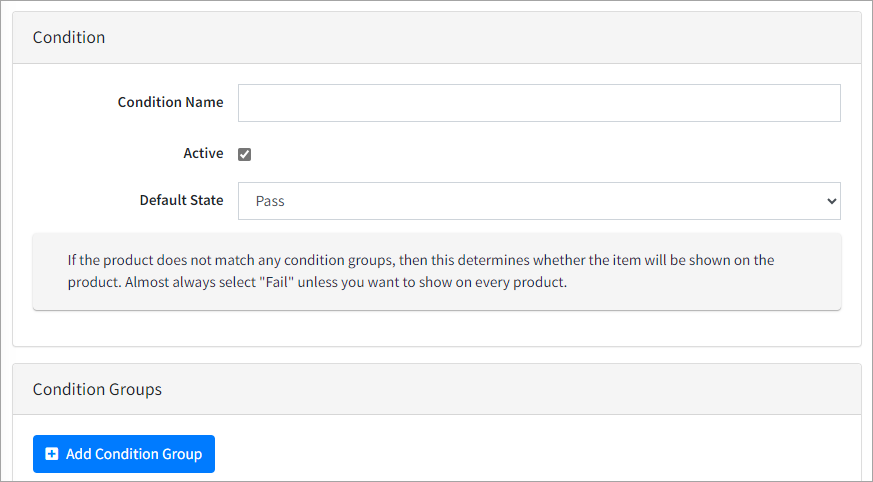Viewport: 873px width, 482px height.
Task: Click the checkmark inside the Active box
Action: point(244,154)
